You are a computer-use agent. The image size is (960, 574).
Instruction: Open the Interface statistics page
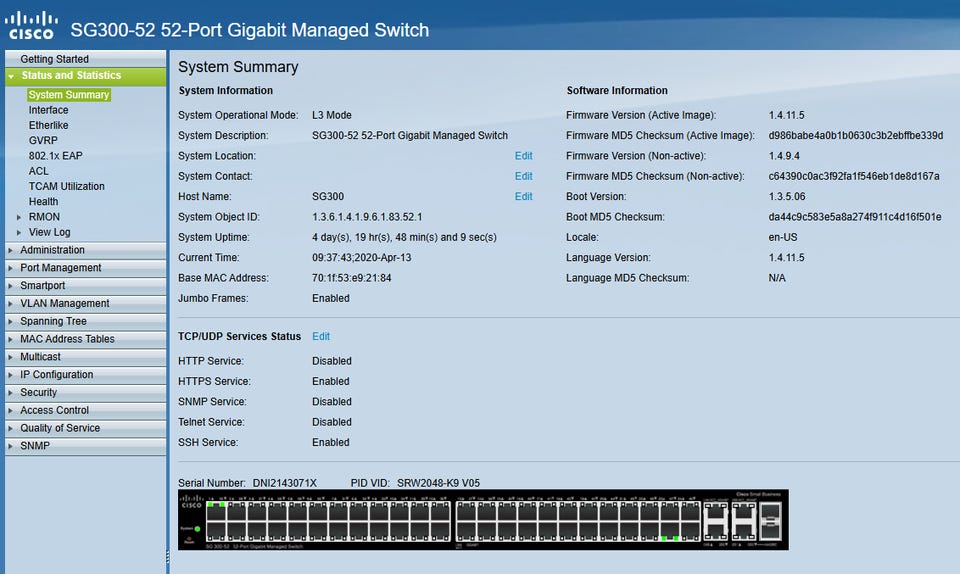[48, 110]
